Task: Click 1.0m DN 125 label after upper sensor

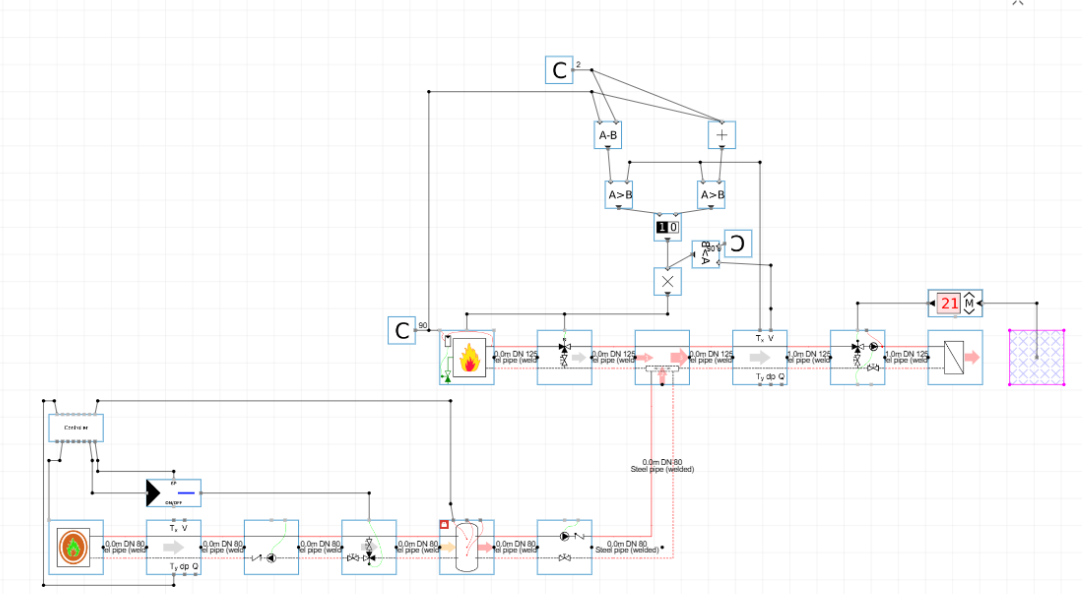Action: (809, 354)
